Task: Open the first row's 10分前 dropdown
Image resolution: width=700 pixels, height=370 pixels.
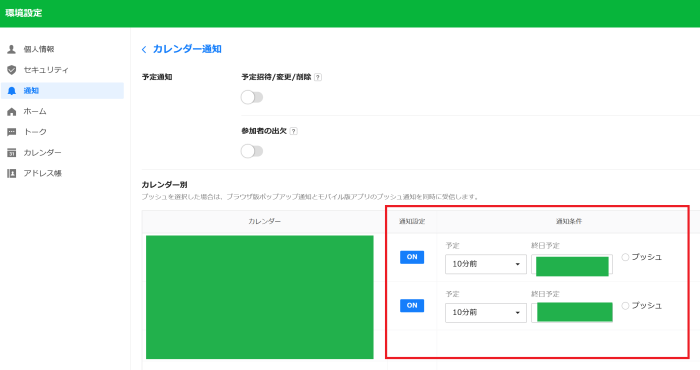Action: [x=486, y=264]
